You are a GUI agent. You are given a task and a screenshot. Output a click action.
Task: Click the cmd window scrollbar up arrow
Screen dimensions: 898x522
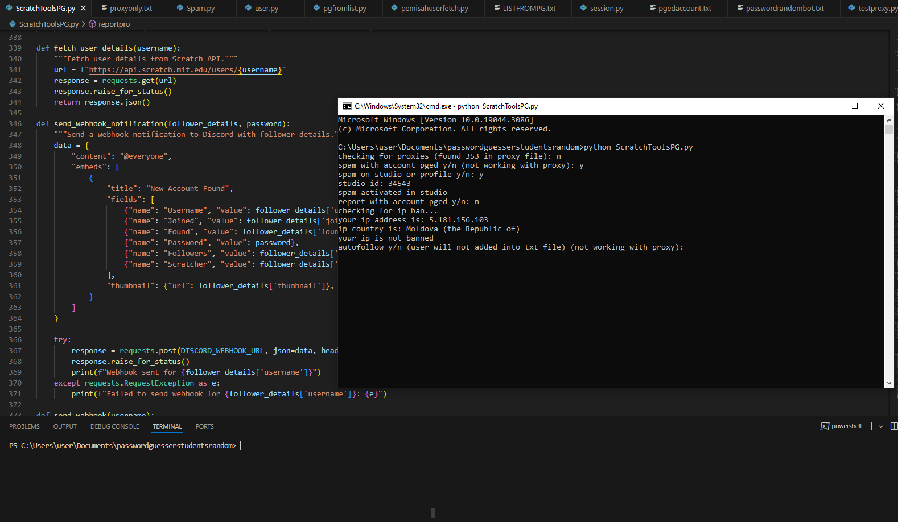pyautogui.click(x=889, y=119)
